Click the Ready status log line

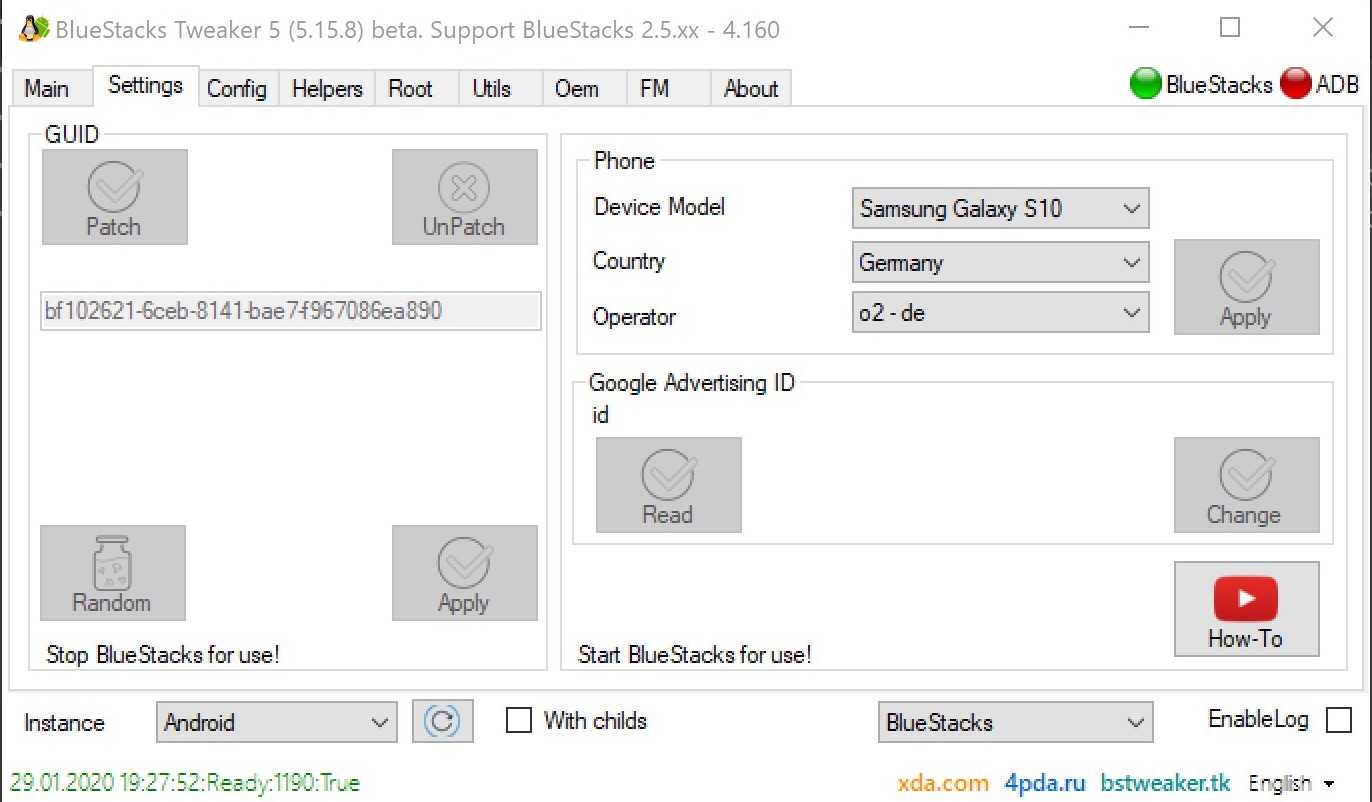185,782
